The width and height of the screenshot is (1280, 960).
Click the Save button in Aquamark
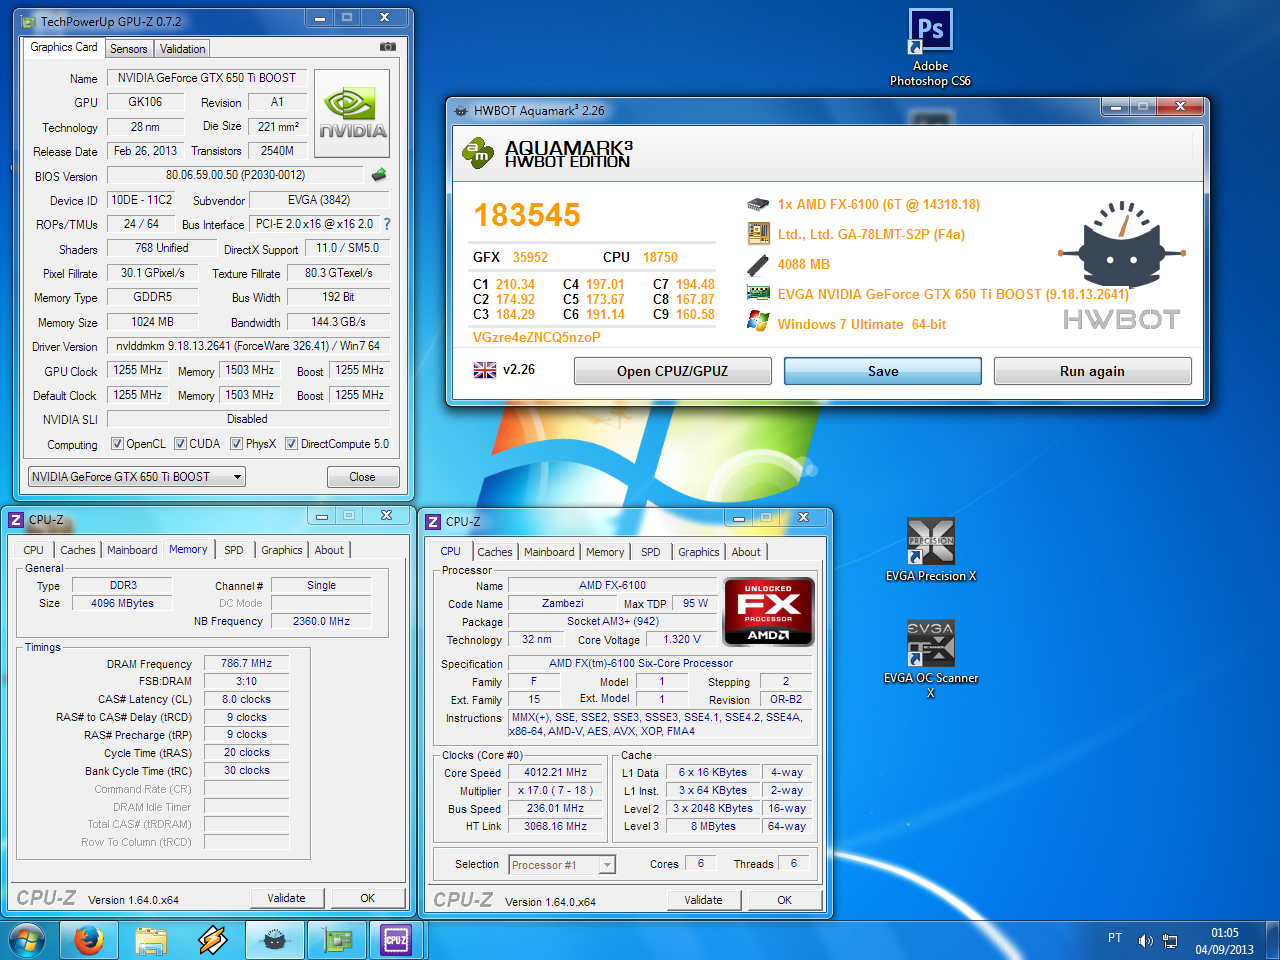pos(883,371)
